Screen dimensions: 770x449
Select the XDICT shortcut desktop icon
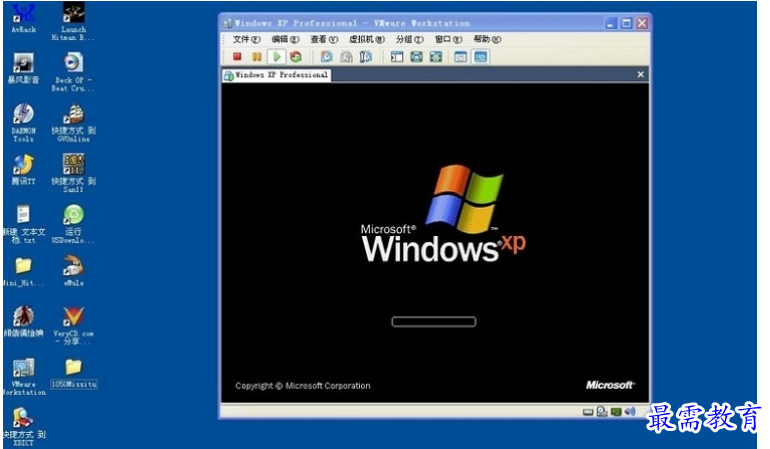click(x=23, y=427)
